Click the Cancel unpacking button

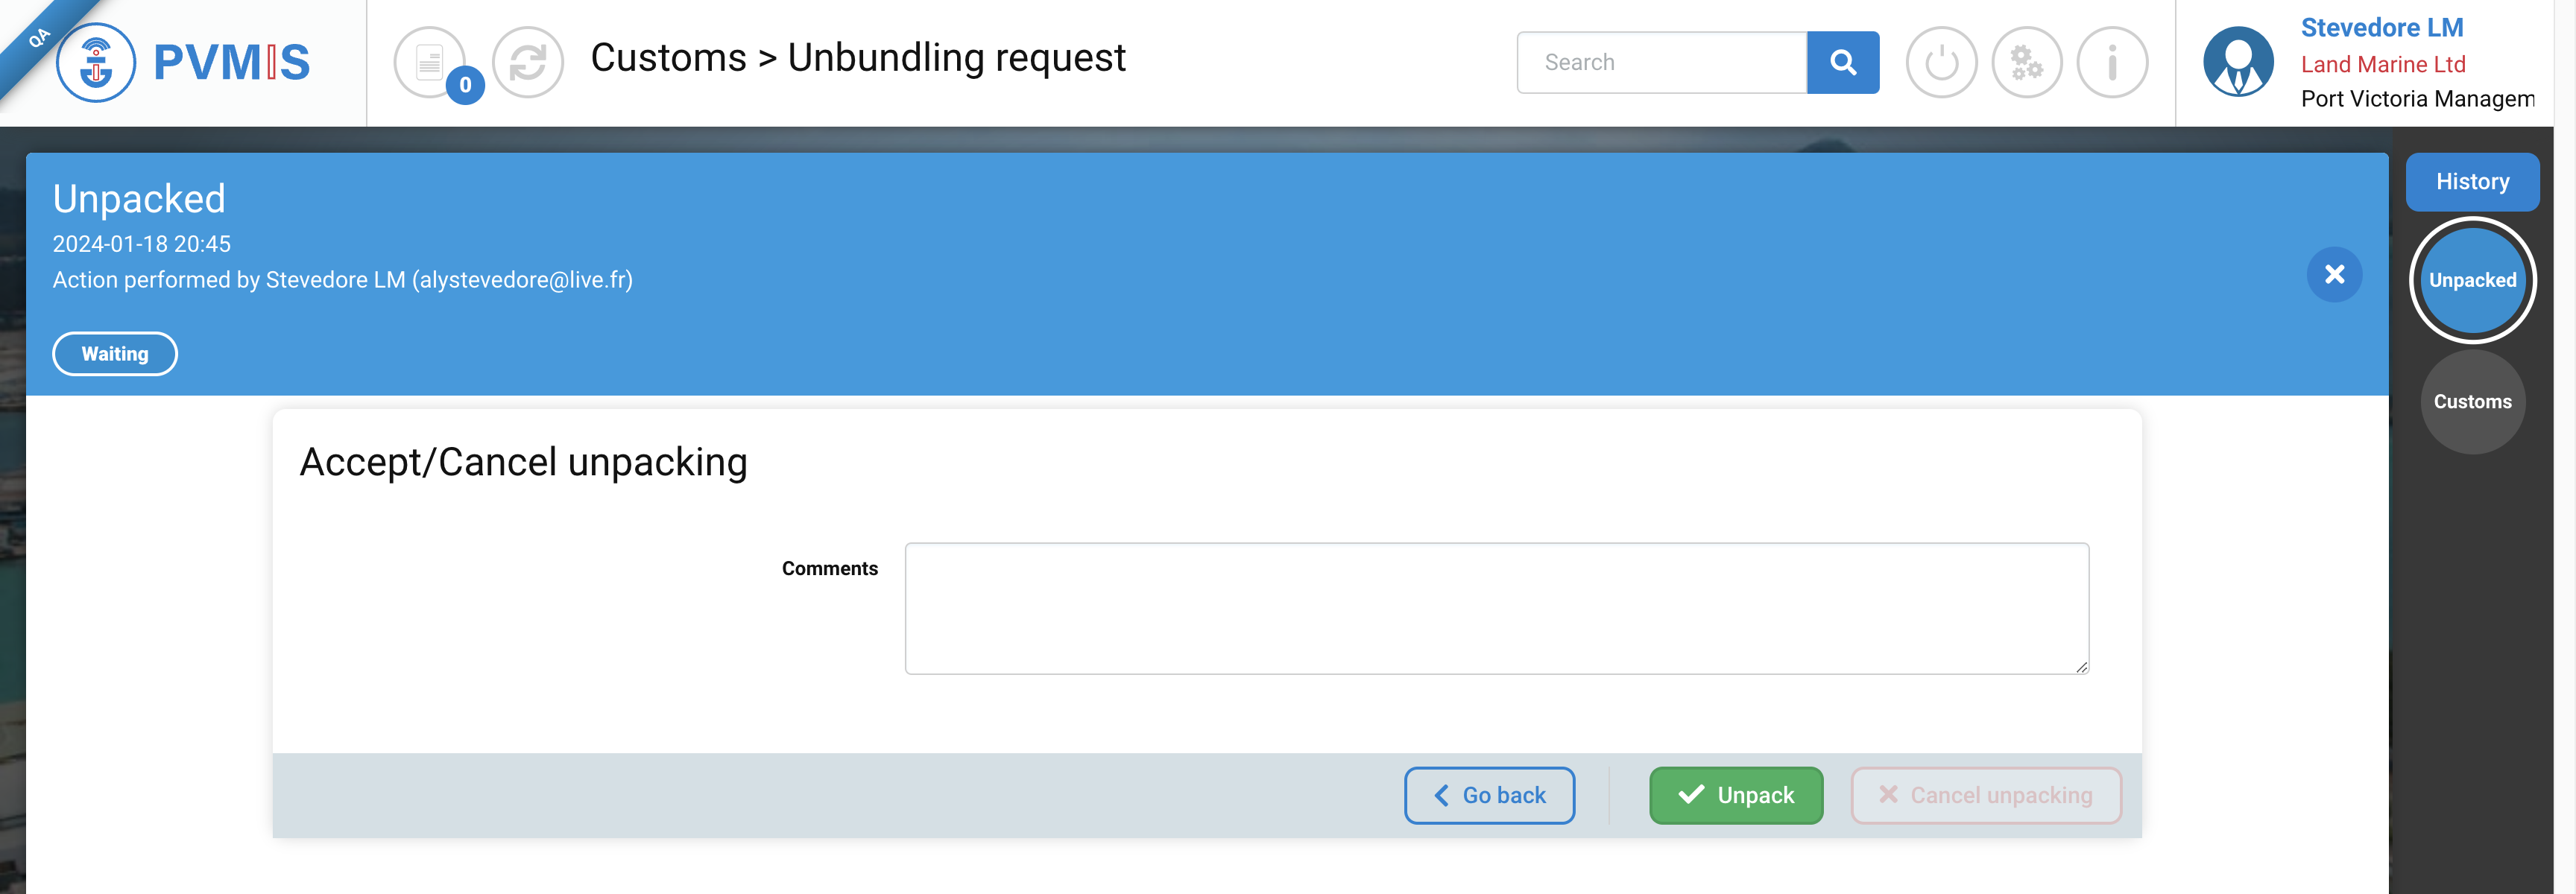pyautogui.click(x=1986, y=795)
